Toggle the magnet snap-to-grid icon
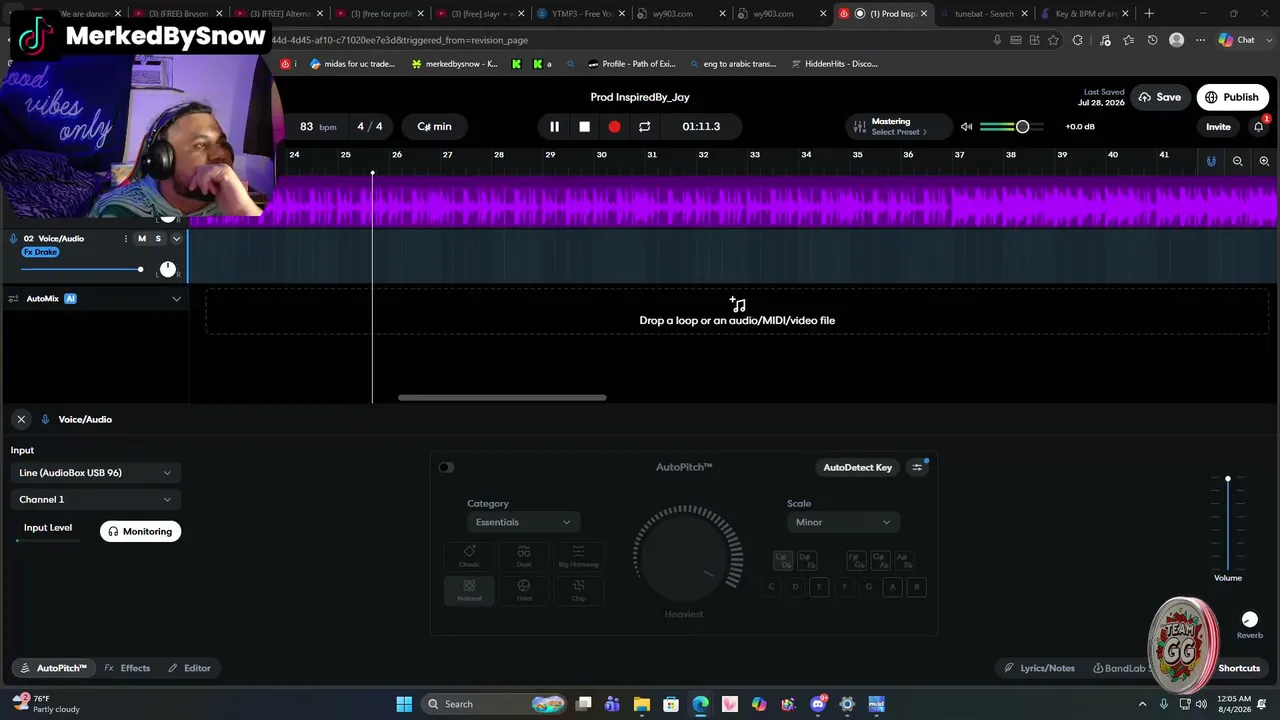1280x720 pixels. (1211, 161)
